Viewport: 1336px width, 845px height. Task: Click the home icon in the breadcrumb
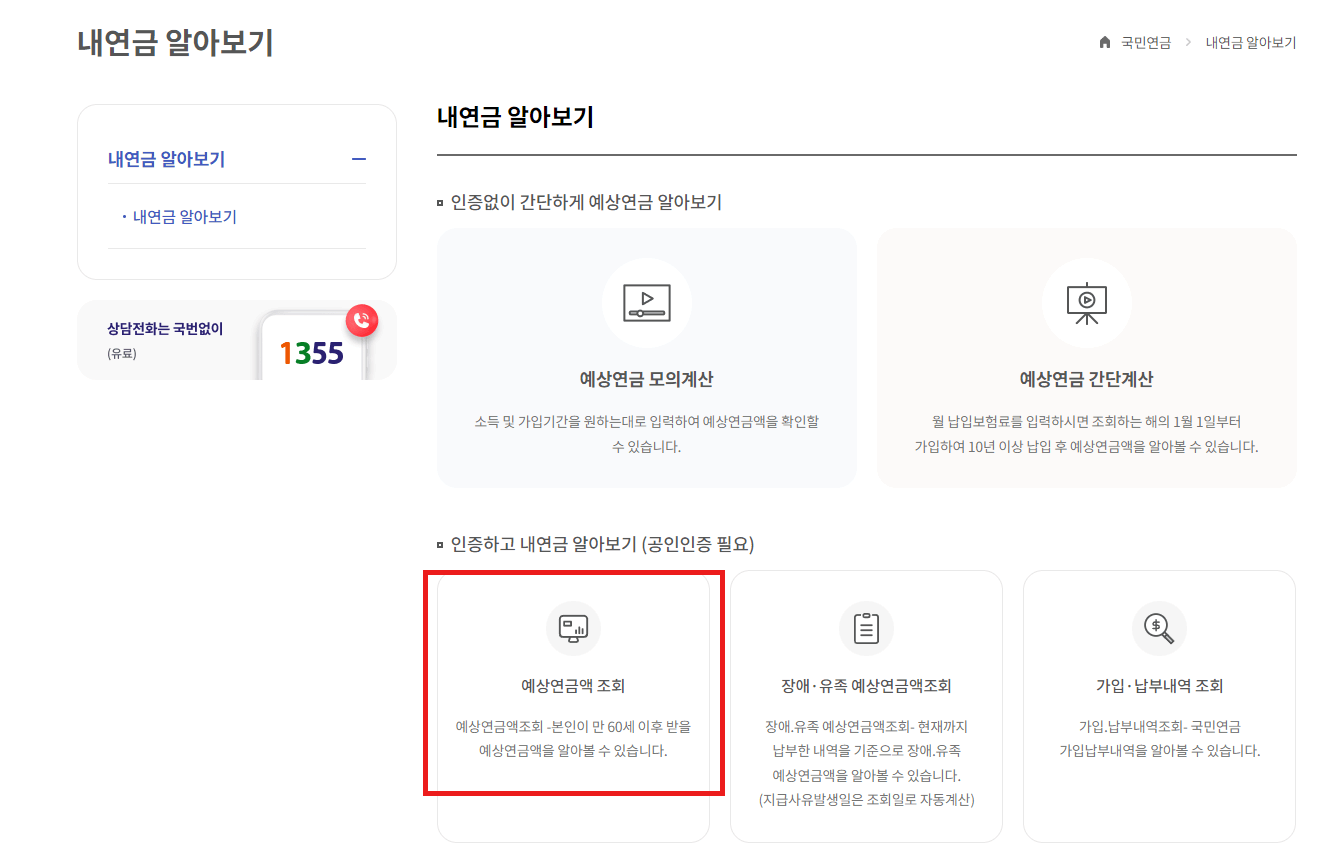click(1104, 42)
